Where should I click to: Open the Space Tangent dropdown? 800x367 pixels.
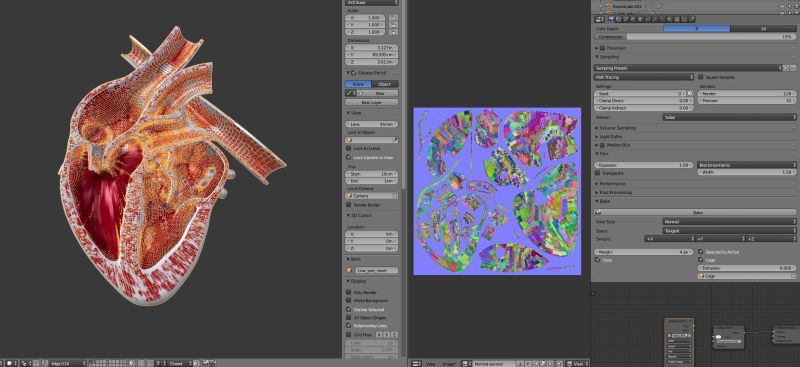pos(729,231)
